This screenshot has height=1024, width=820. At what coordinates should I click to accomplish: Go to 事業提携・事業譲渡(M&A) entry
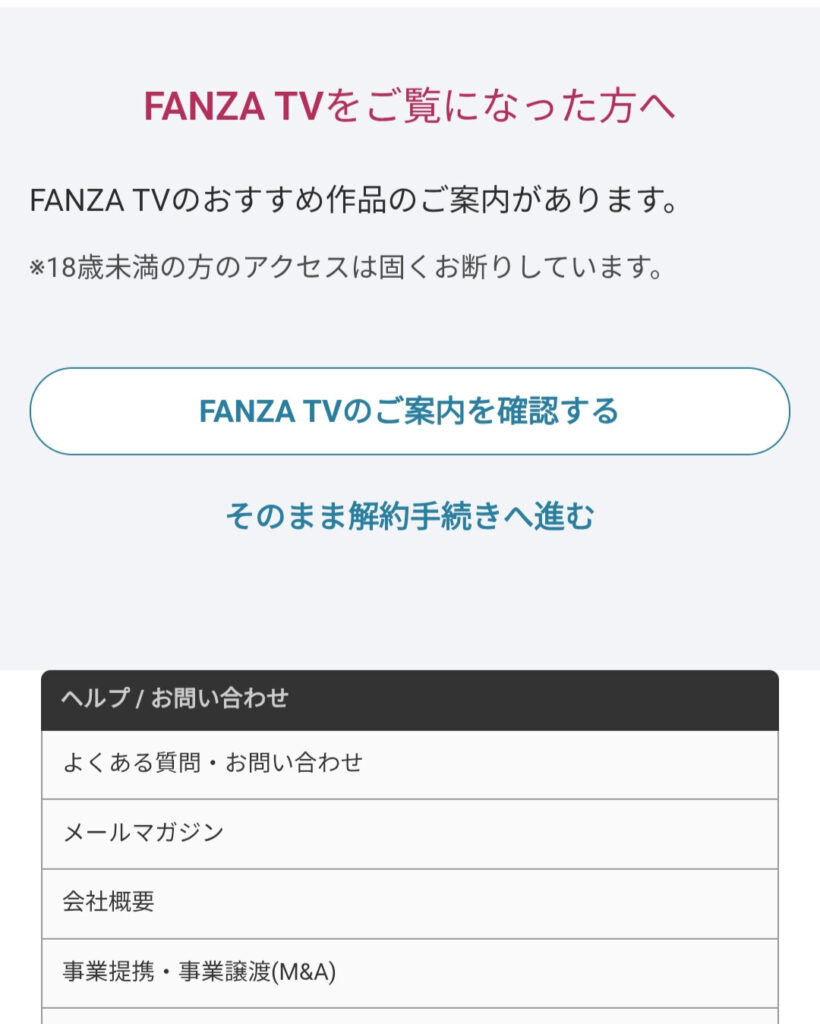409,972
